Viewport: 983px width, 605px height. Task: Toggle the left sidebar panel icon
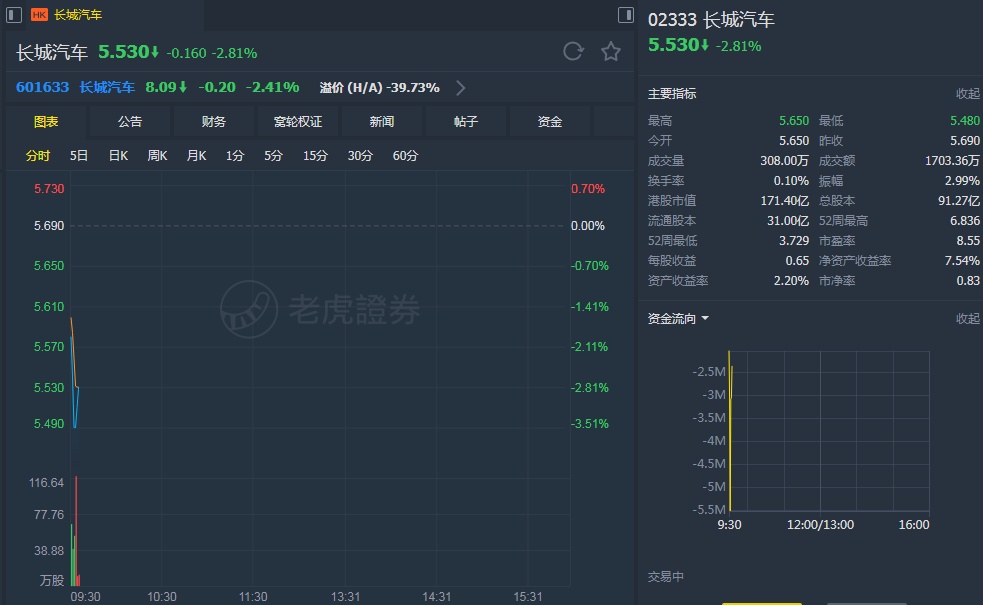(14, 14)
